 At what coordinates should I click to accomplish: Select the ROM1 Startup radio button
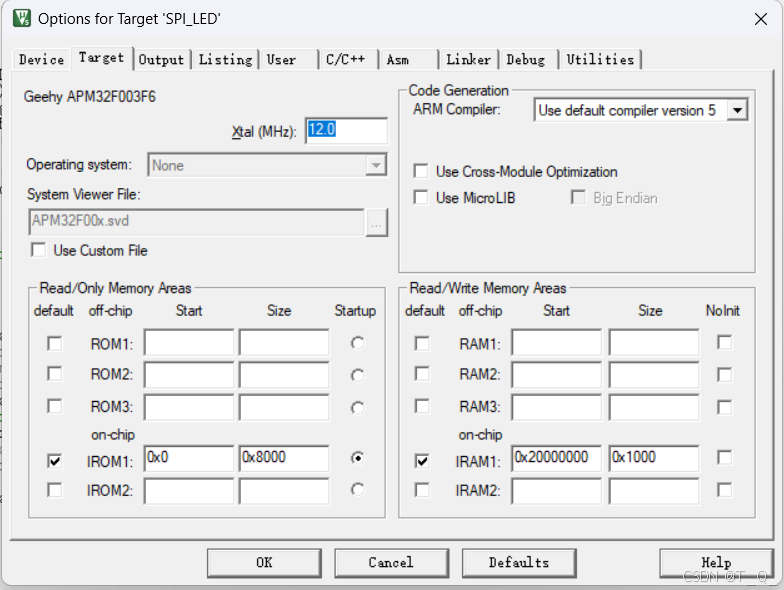[358, 344]
